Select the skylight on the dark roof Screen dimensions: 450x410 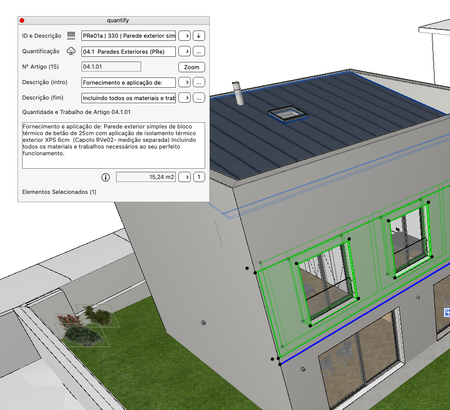tap(288, 114)
